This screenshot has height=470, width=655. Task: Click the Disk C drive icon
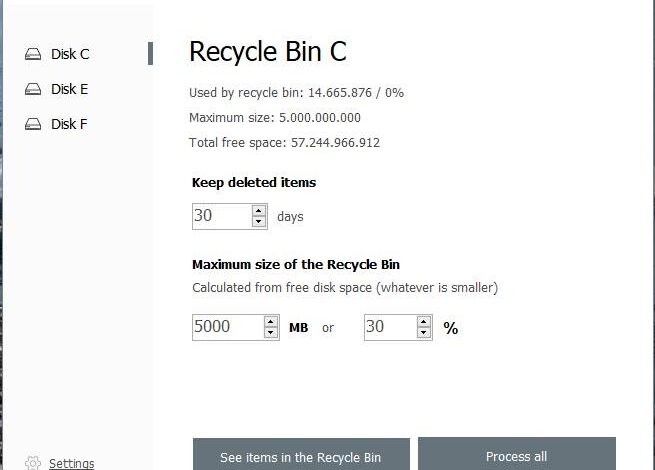(x=33, y=54)
